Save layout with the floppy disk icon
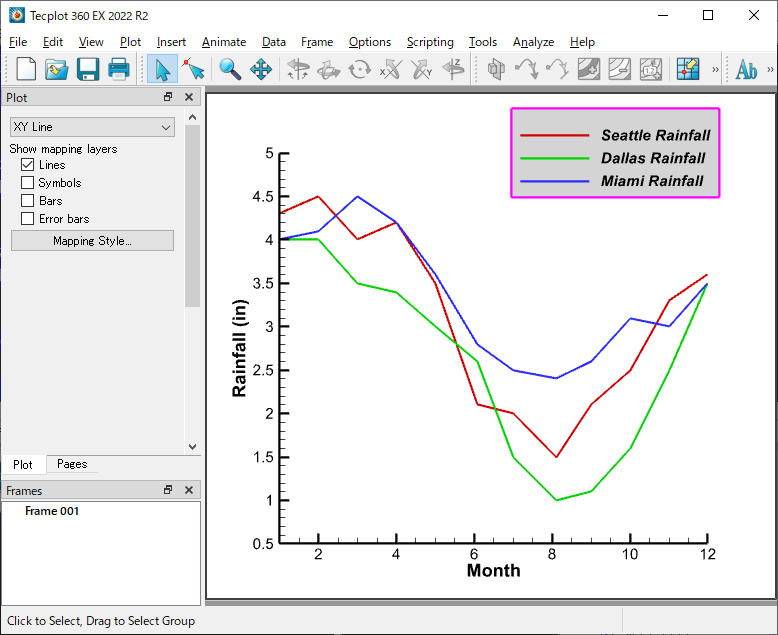The image size is (778, 635). (88, 69)
